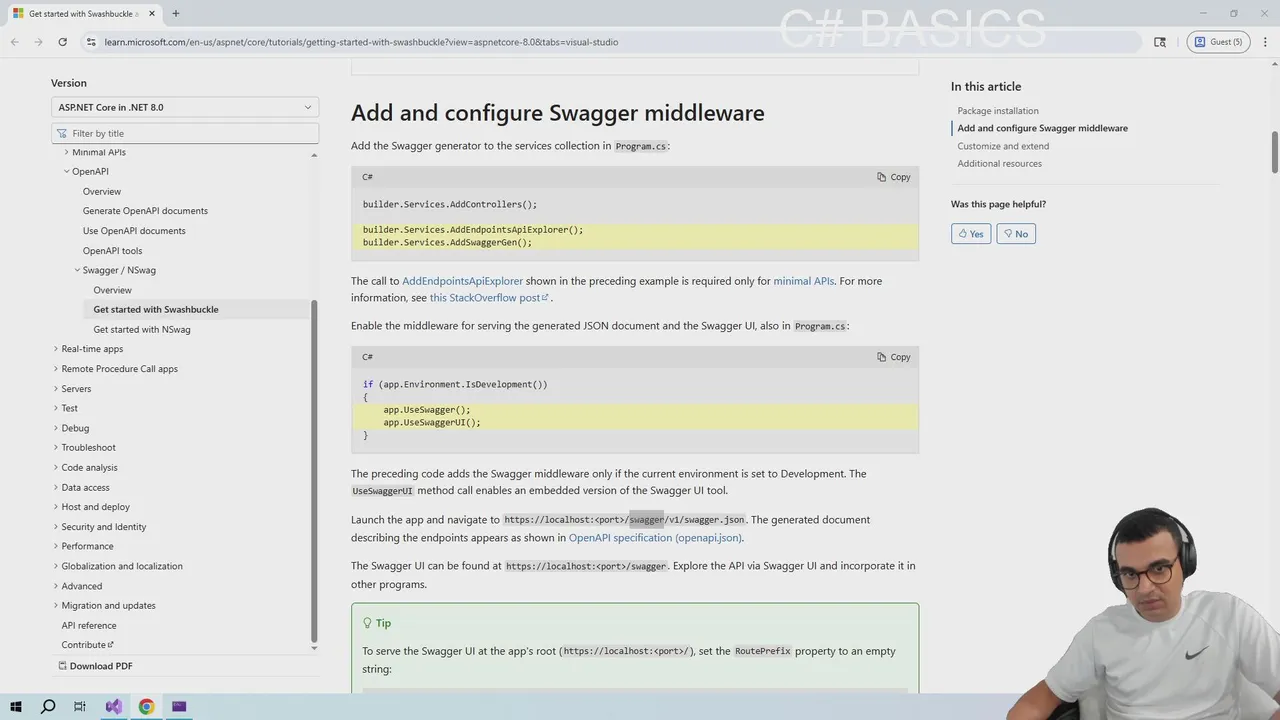
Task: Copy the AddSwaggerGen code block
Action: (894, 177)
